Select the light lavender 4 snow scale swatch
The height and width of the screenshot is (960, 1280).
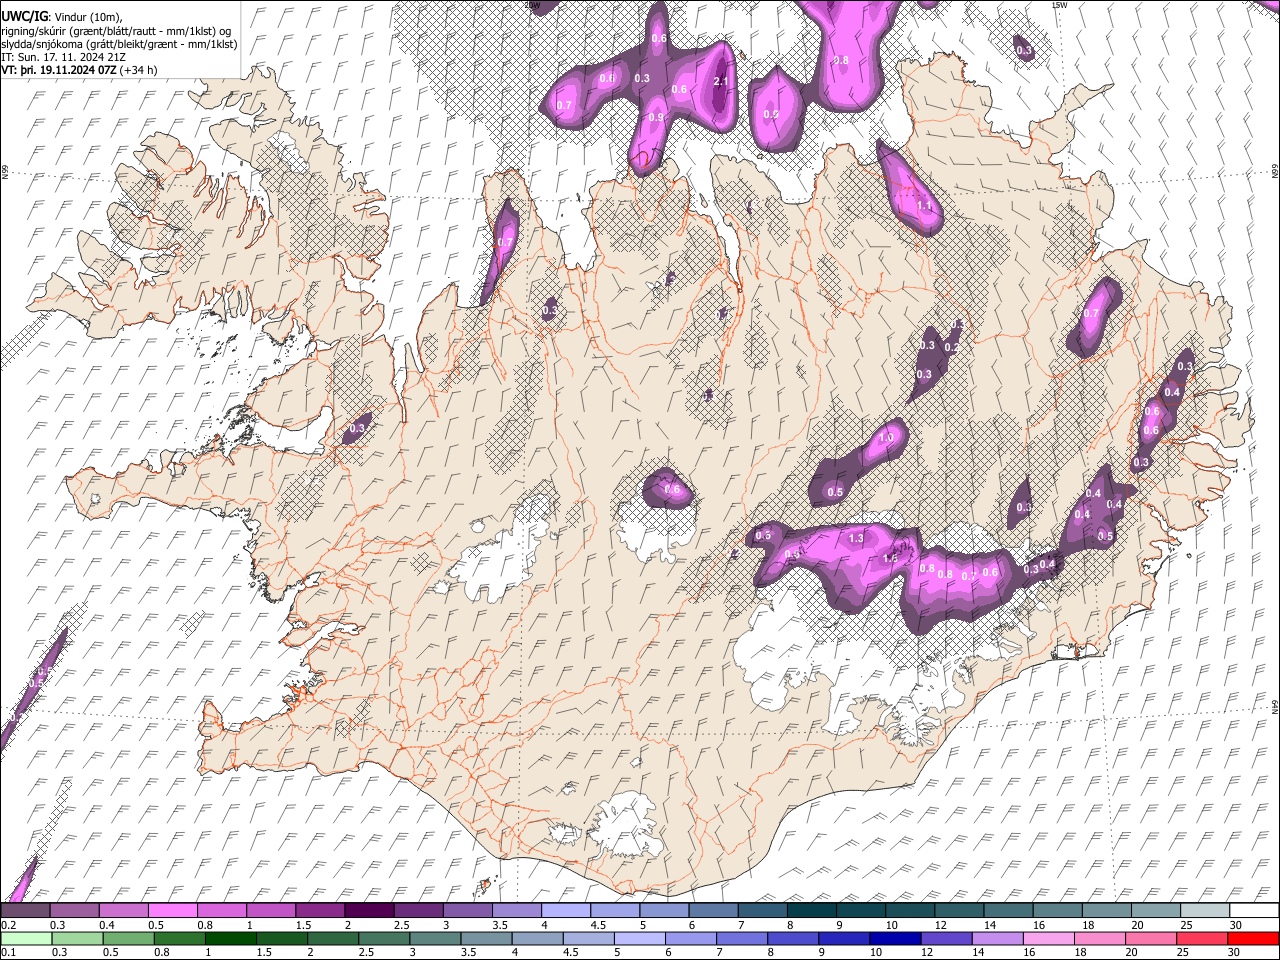[x=566, y=911]
